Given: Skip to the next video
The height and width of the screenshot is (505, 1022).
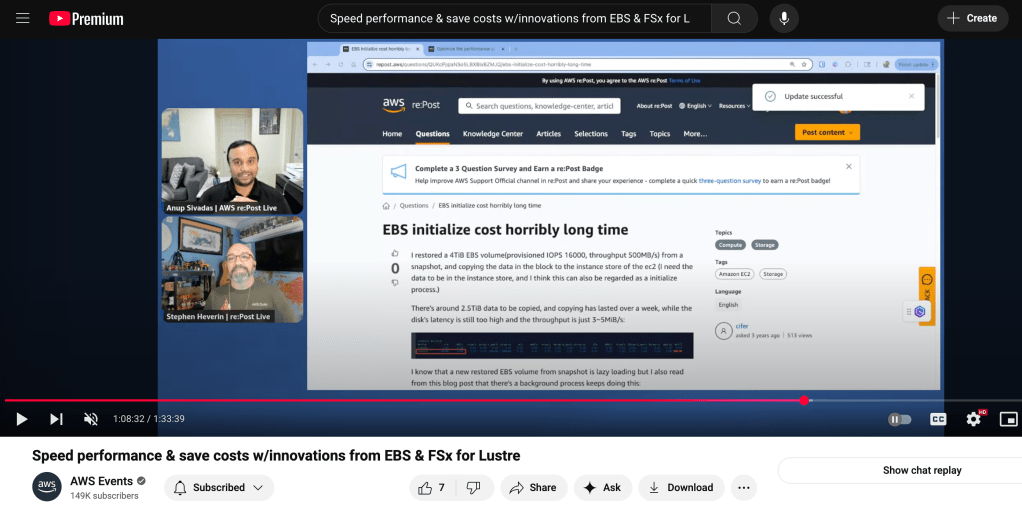Looking at the screenshot, I should click(x=56, y=419).
